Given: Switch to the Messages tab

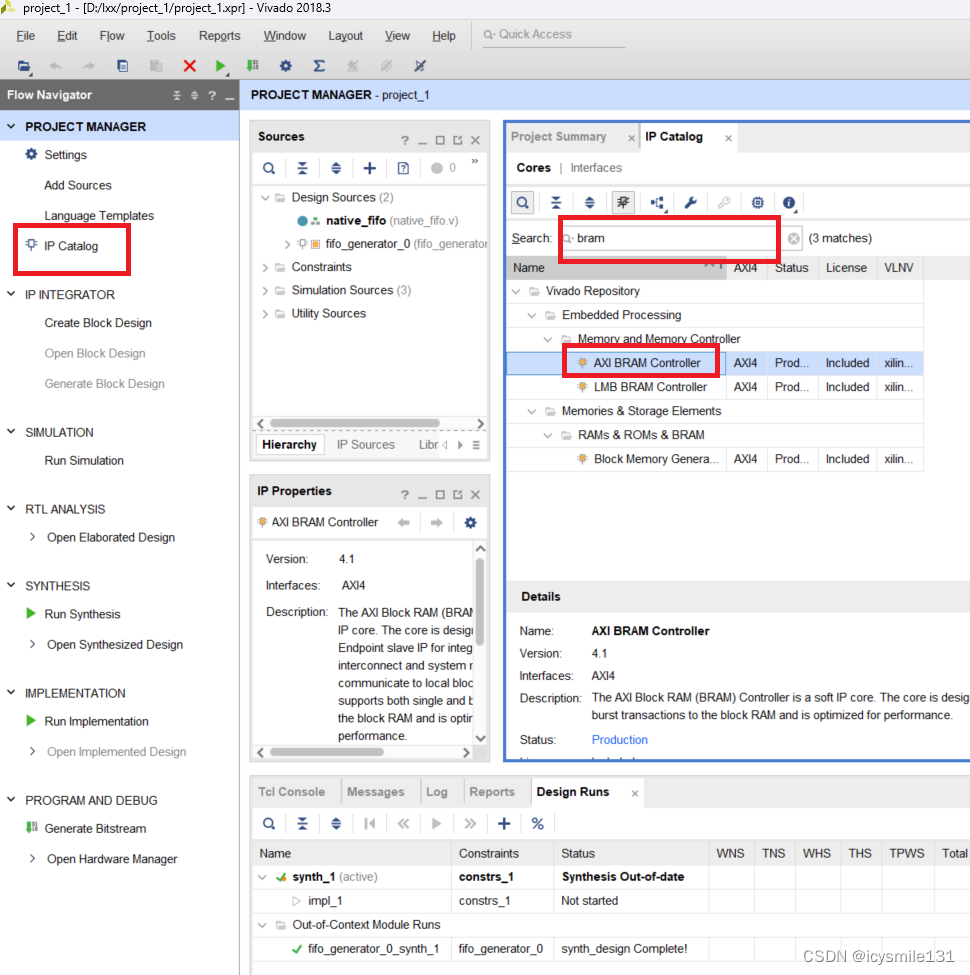Looking at the screenshot, I should point(375,792).
